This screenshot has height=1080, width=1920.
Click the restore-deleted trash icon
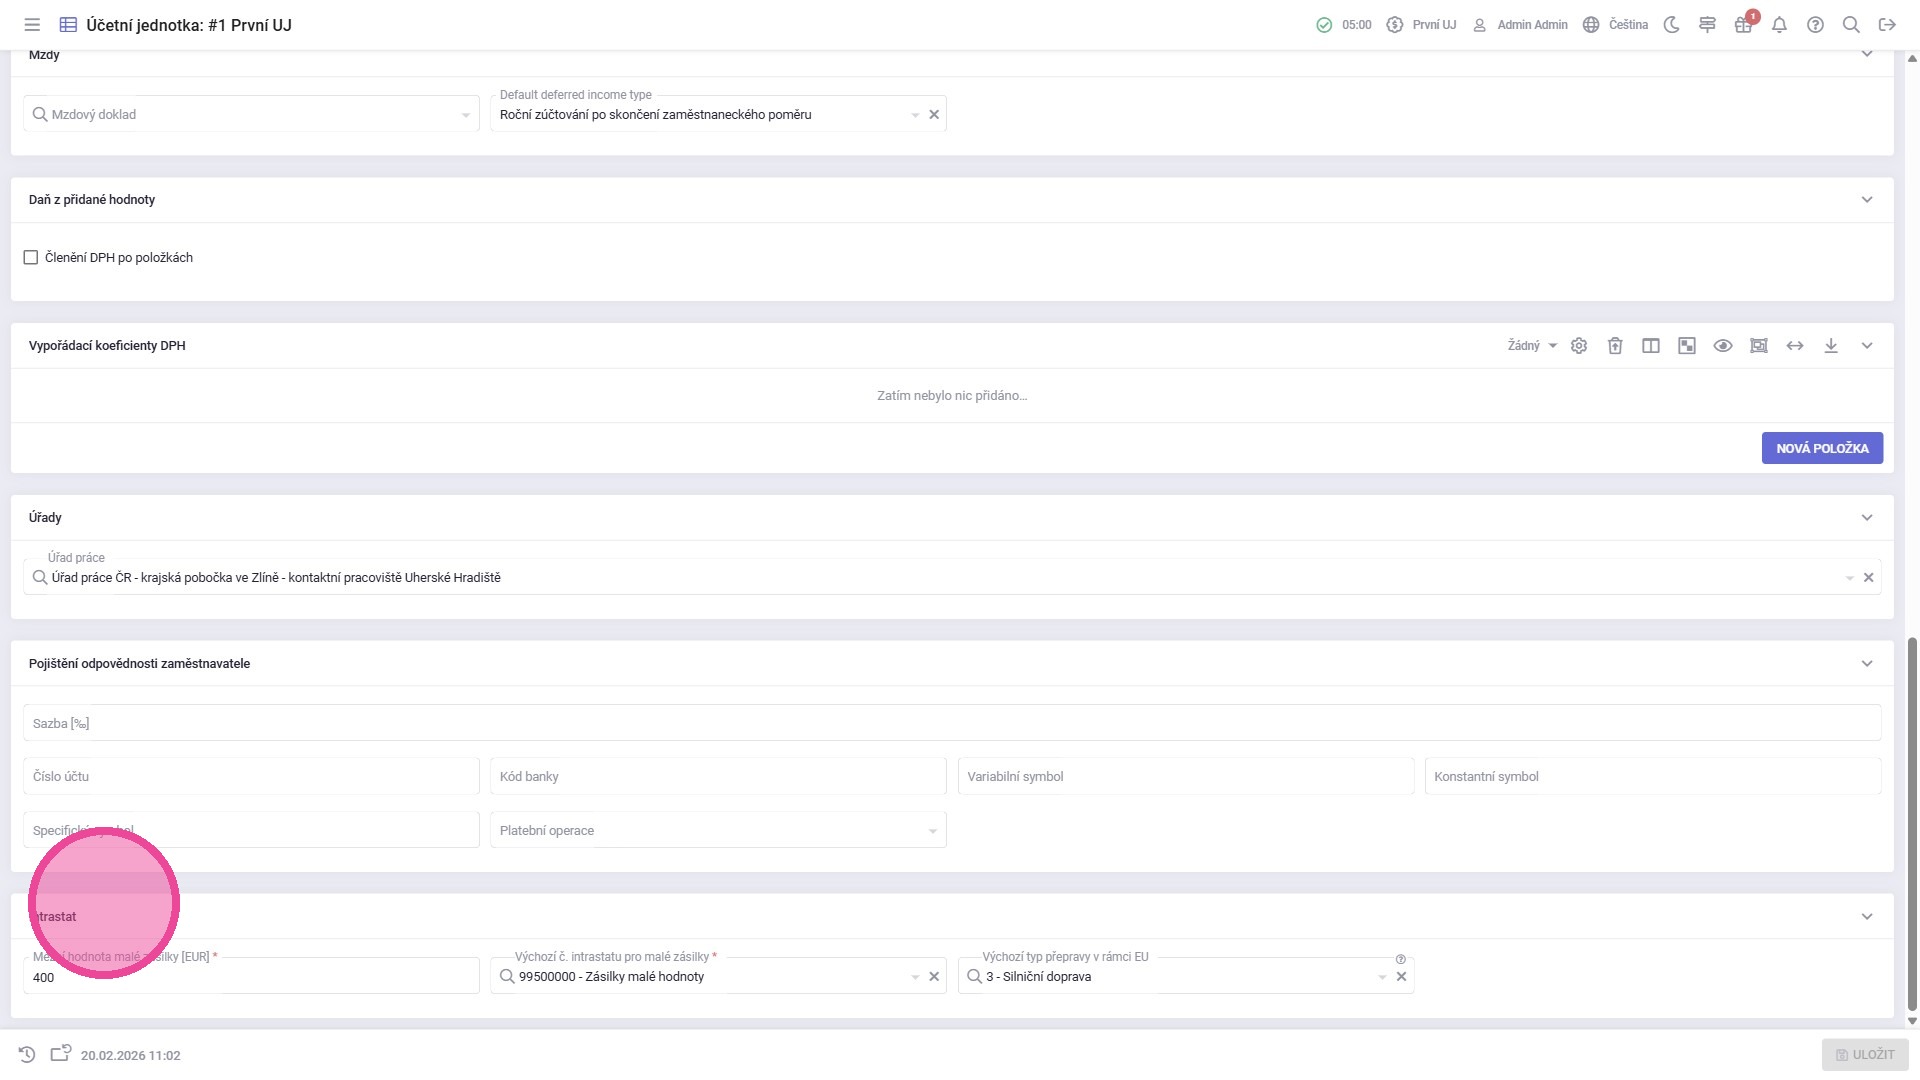click(x=1615, y=346)
